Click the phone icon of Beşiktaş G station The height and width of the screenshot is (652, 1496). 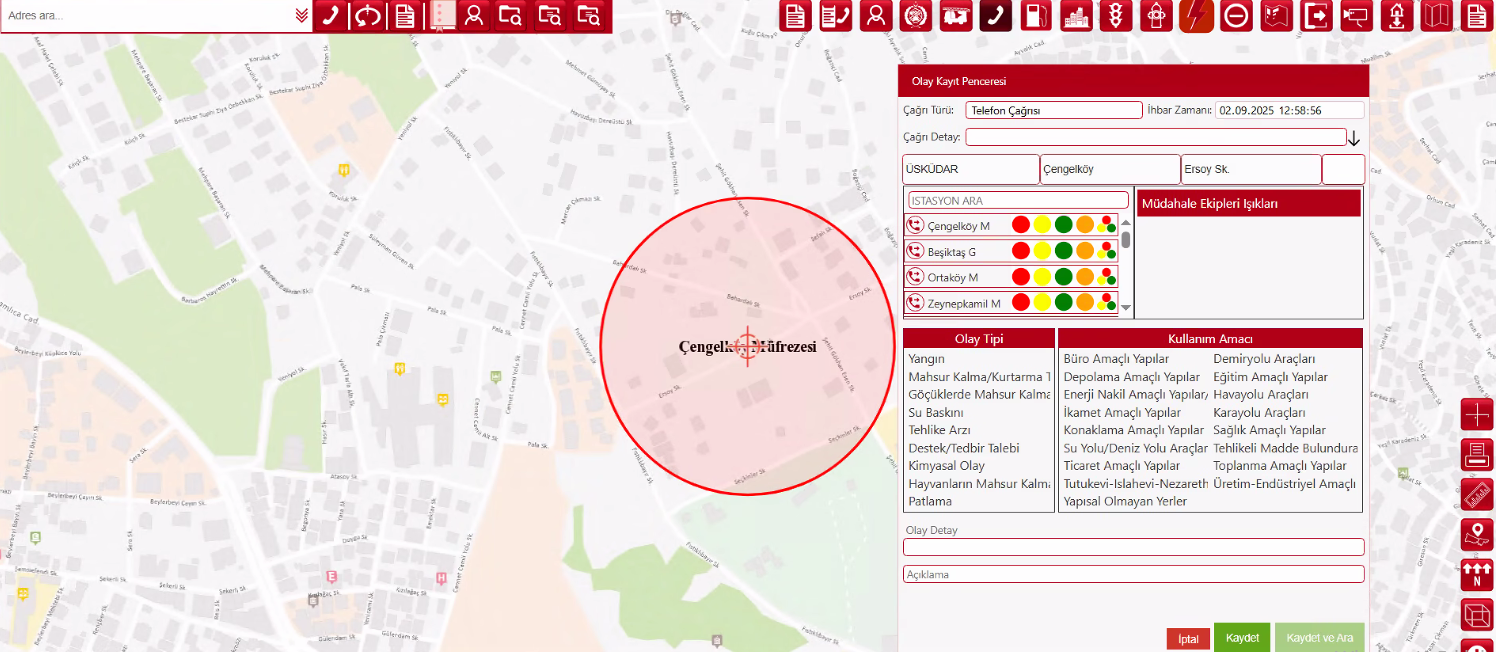tap(915, 251)
